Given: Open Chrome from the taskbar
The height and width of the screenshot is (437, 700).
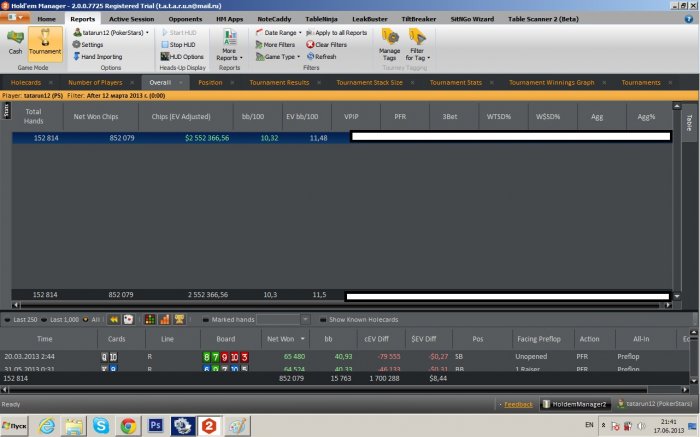Looking at the screenshot, I should click(128, 426).
